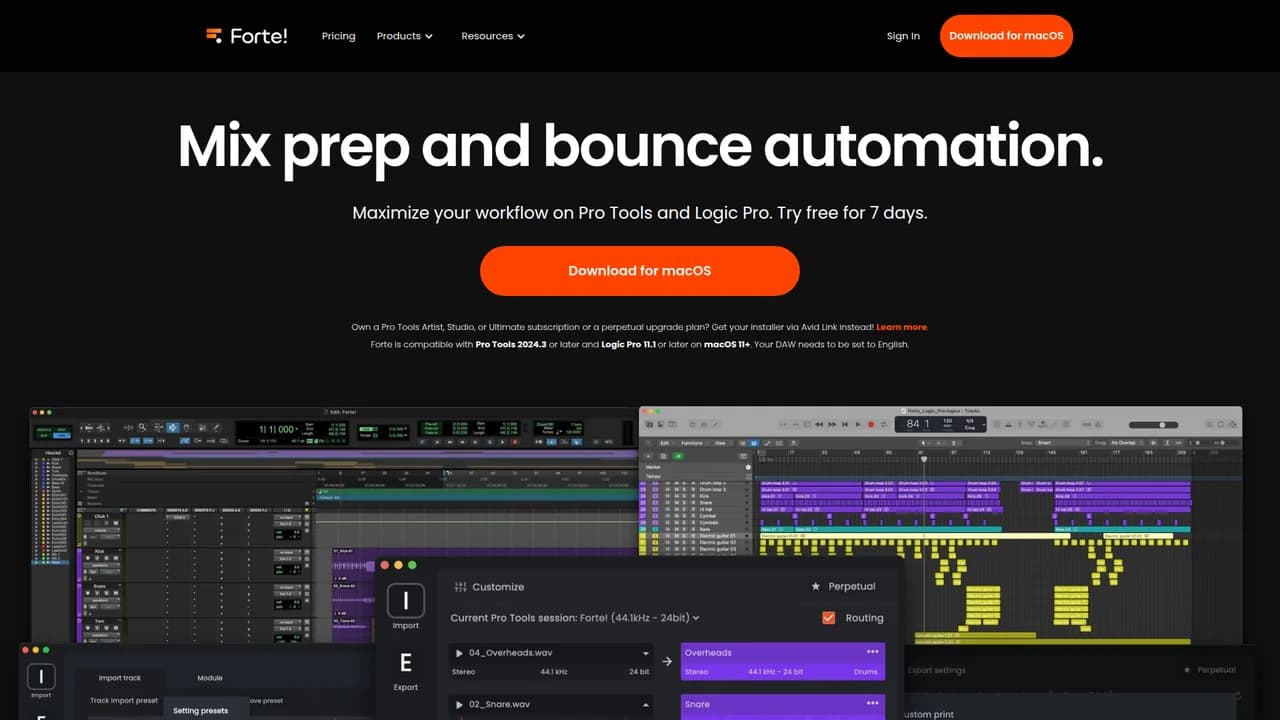This screenshot has width=1280, height=720.
Task: Click header Download for macOS button
Action: (1006, 36)
